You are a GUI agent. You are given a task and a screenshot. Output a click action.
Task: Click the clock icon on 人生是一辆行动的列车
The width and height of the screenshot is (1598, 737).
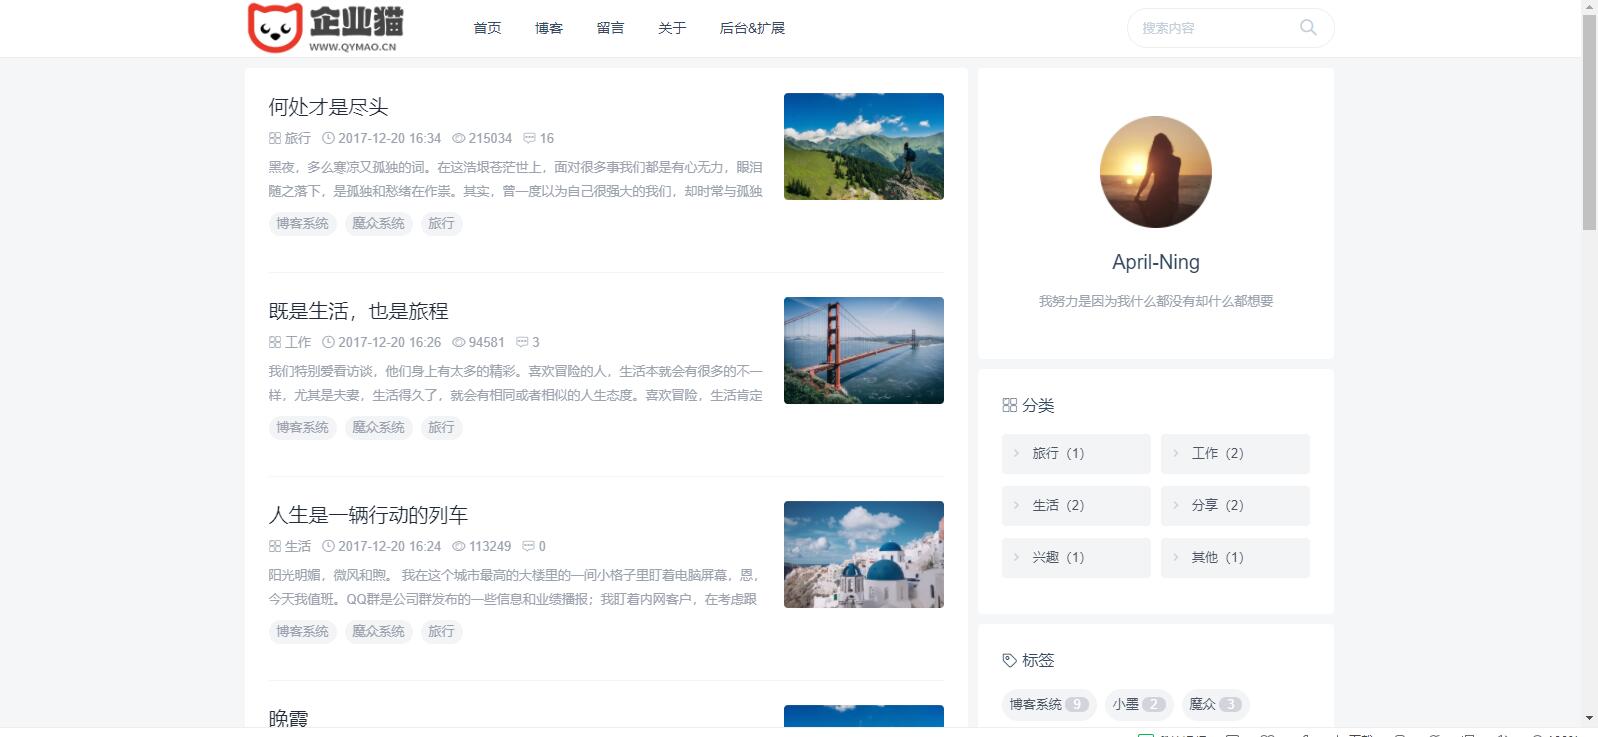coord(328,547)
